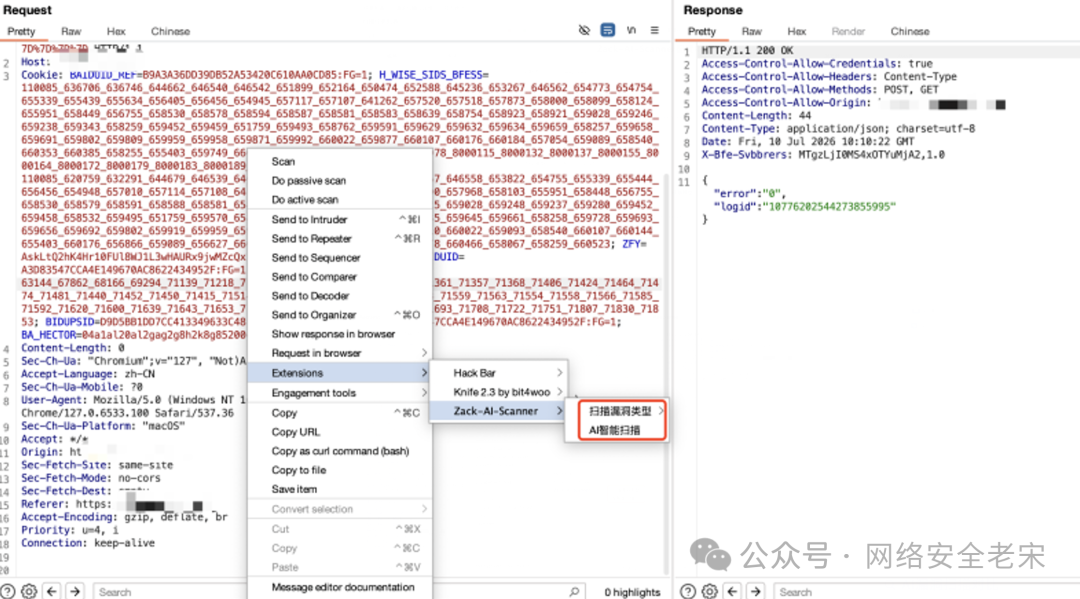
Task: Expand the Hack Bar extension submenu
Action: (x=498, y=372)
